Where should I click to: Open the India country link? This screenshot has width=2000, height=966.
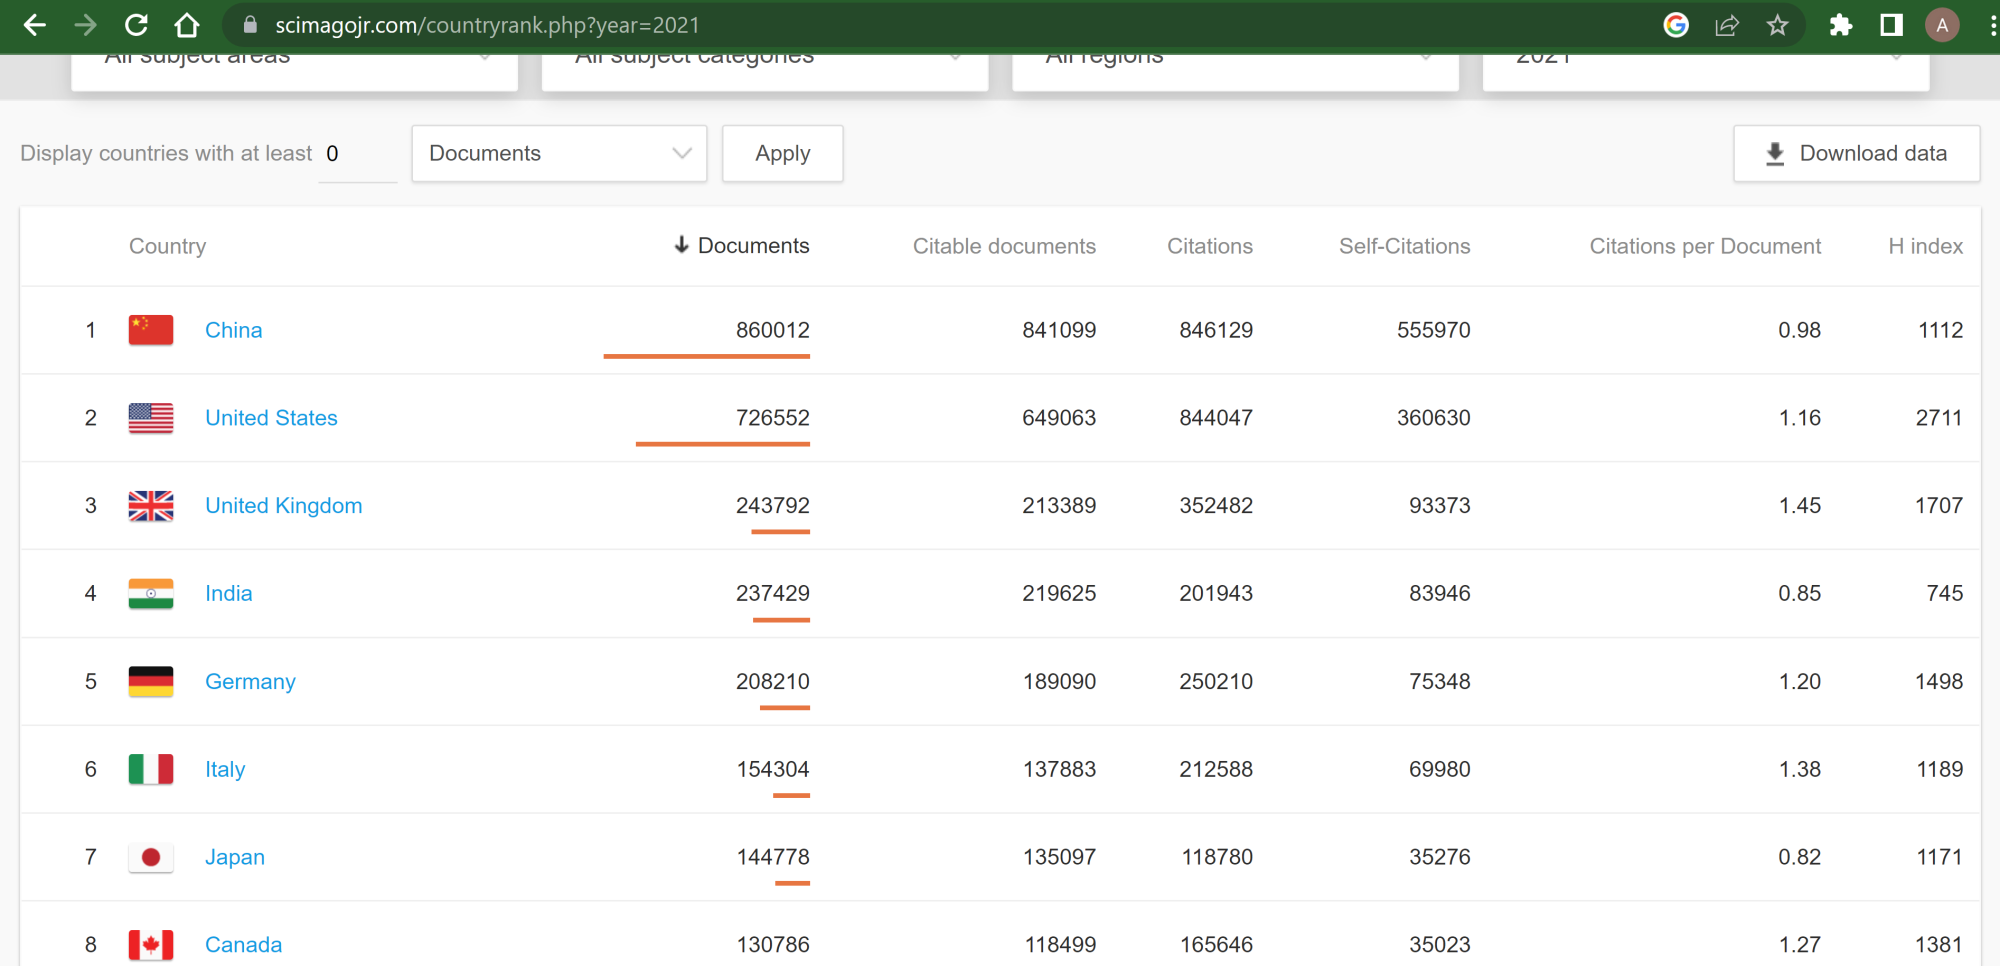click(x=229, y=594)
